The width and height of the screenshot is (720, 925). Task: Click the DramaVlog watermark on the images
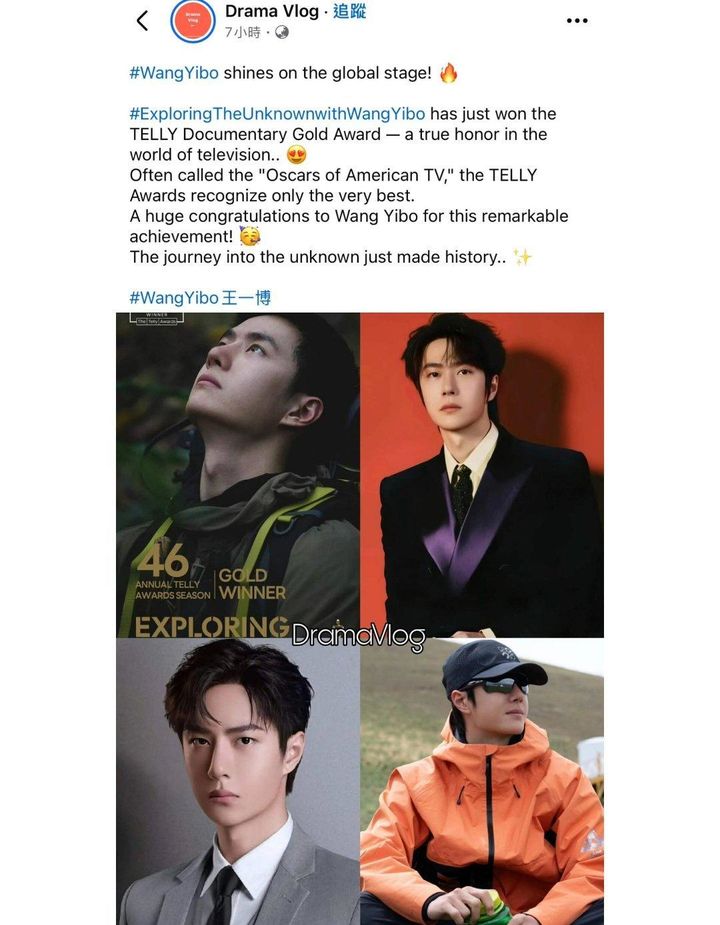click(x=358, y=636)
